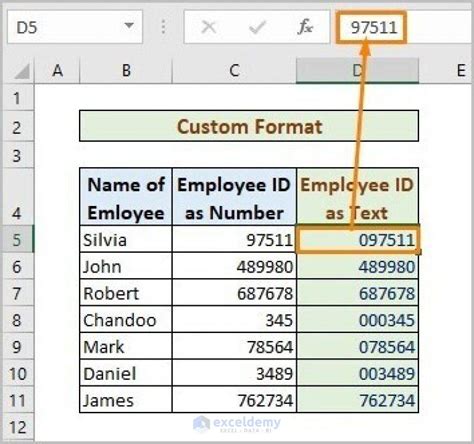Select row 12 header
The height and width of the screenshot is (444, 474).
(17, 427)
